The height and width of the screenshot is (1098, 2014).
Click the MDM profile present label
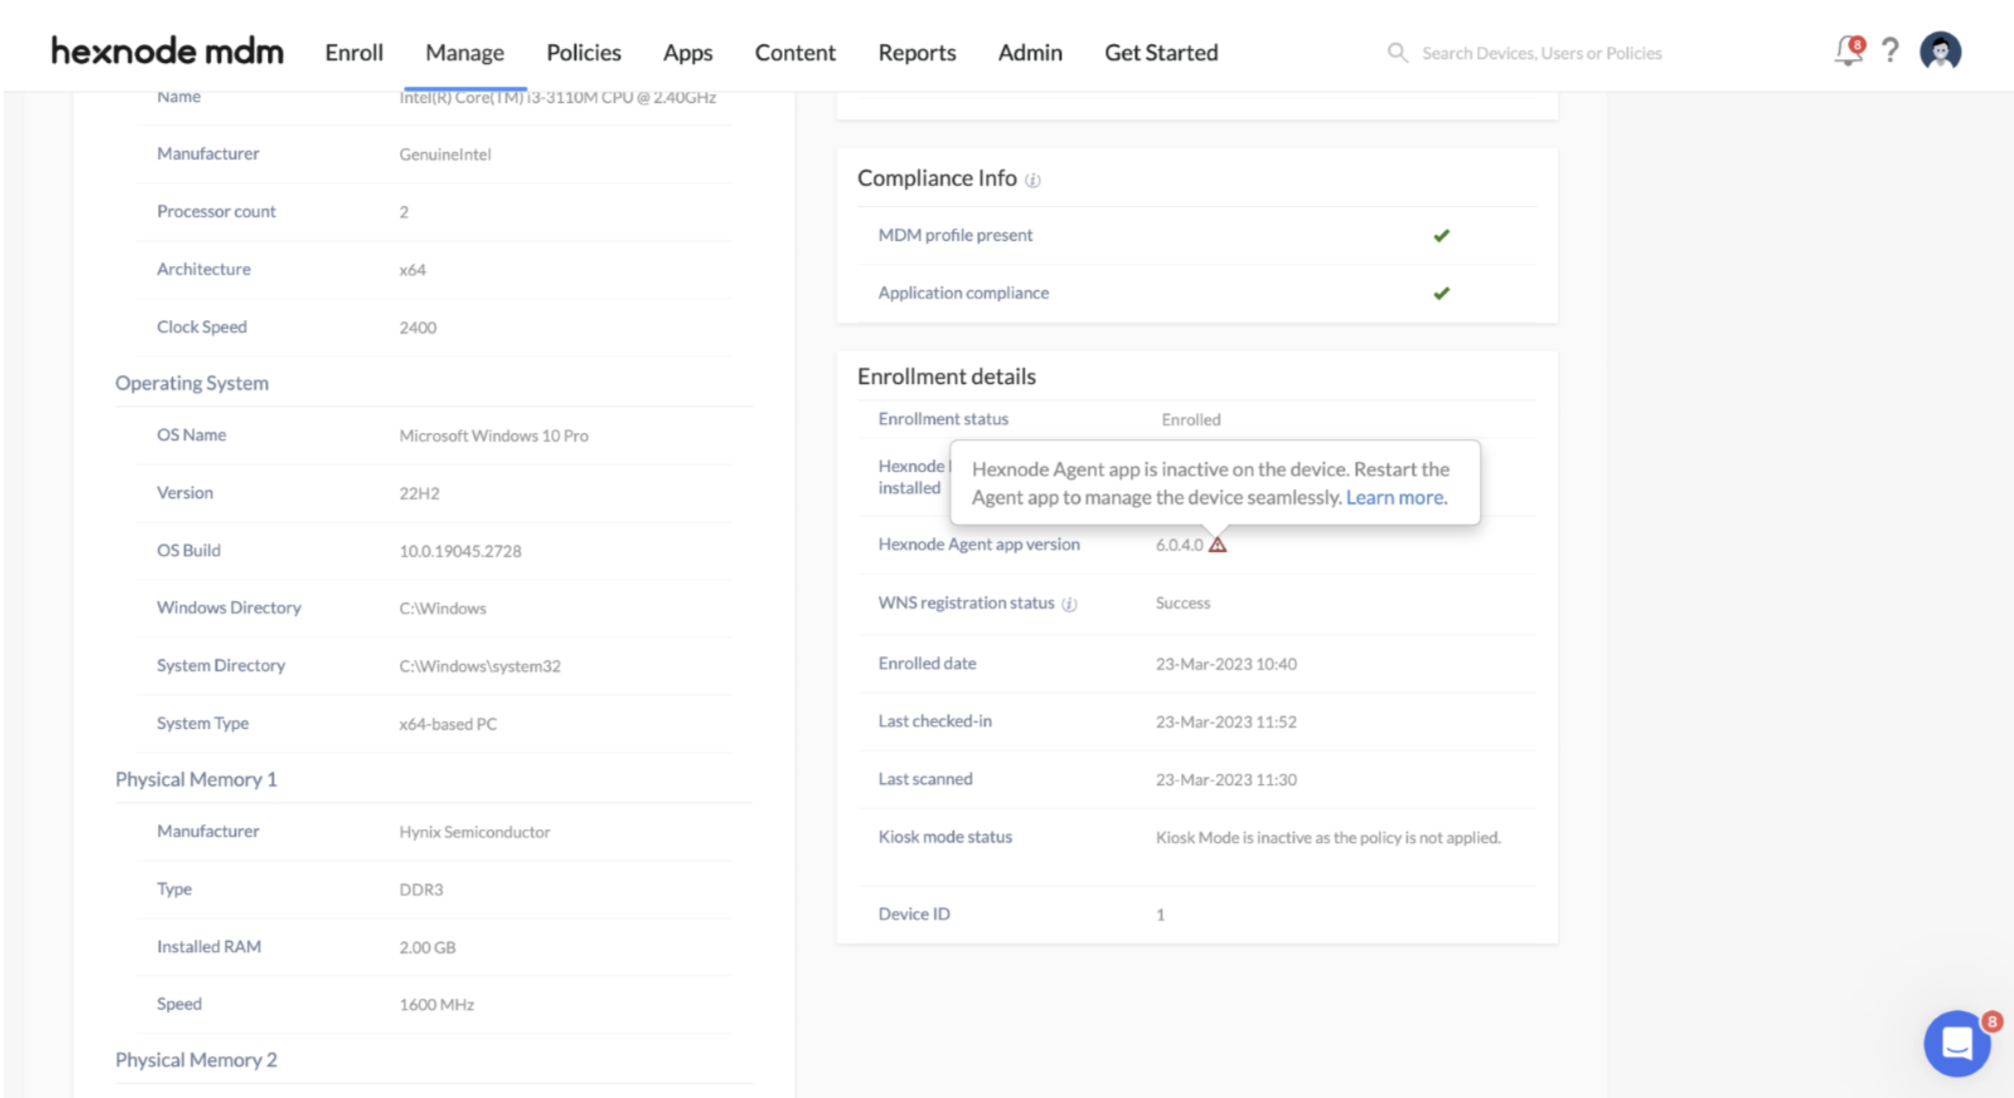[x=955, y=235]
